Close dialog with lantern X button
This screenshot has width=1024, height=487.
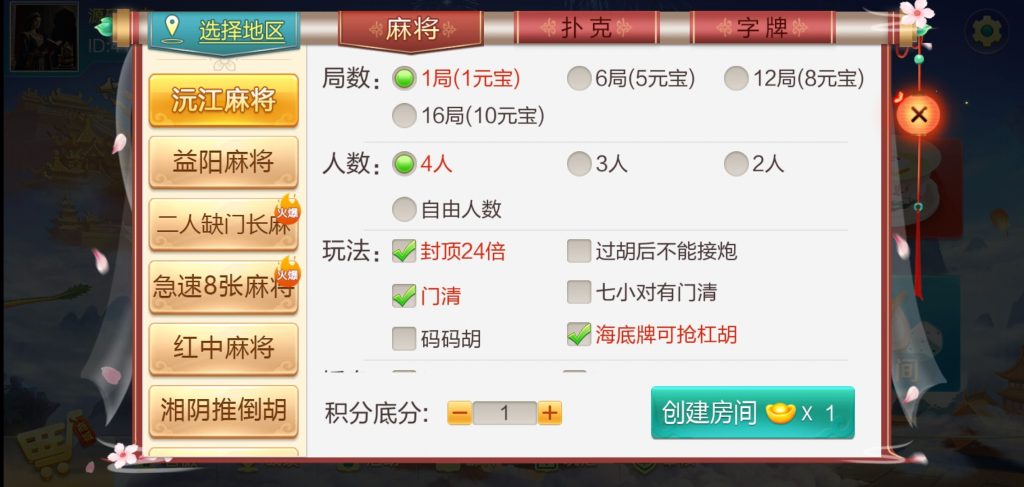click(x=918, y=116)
